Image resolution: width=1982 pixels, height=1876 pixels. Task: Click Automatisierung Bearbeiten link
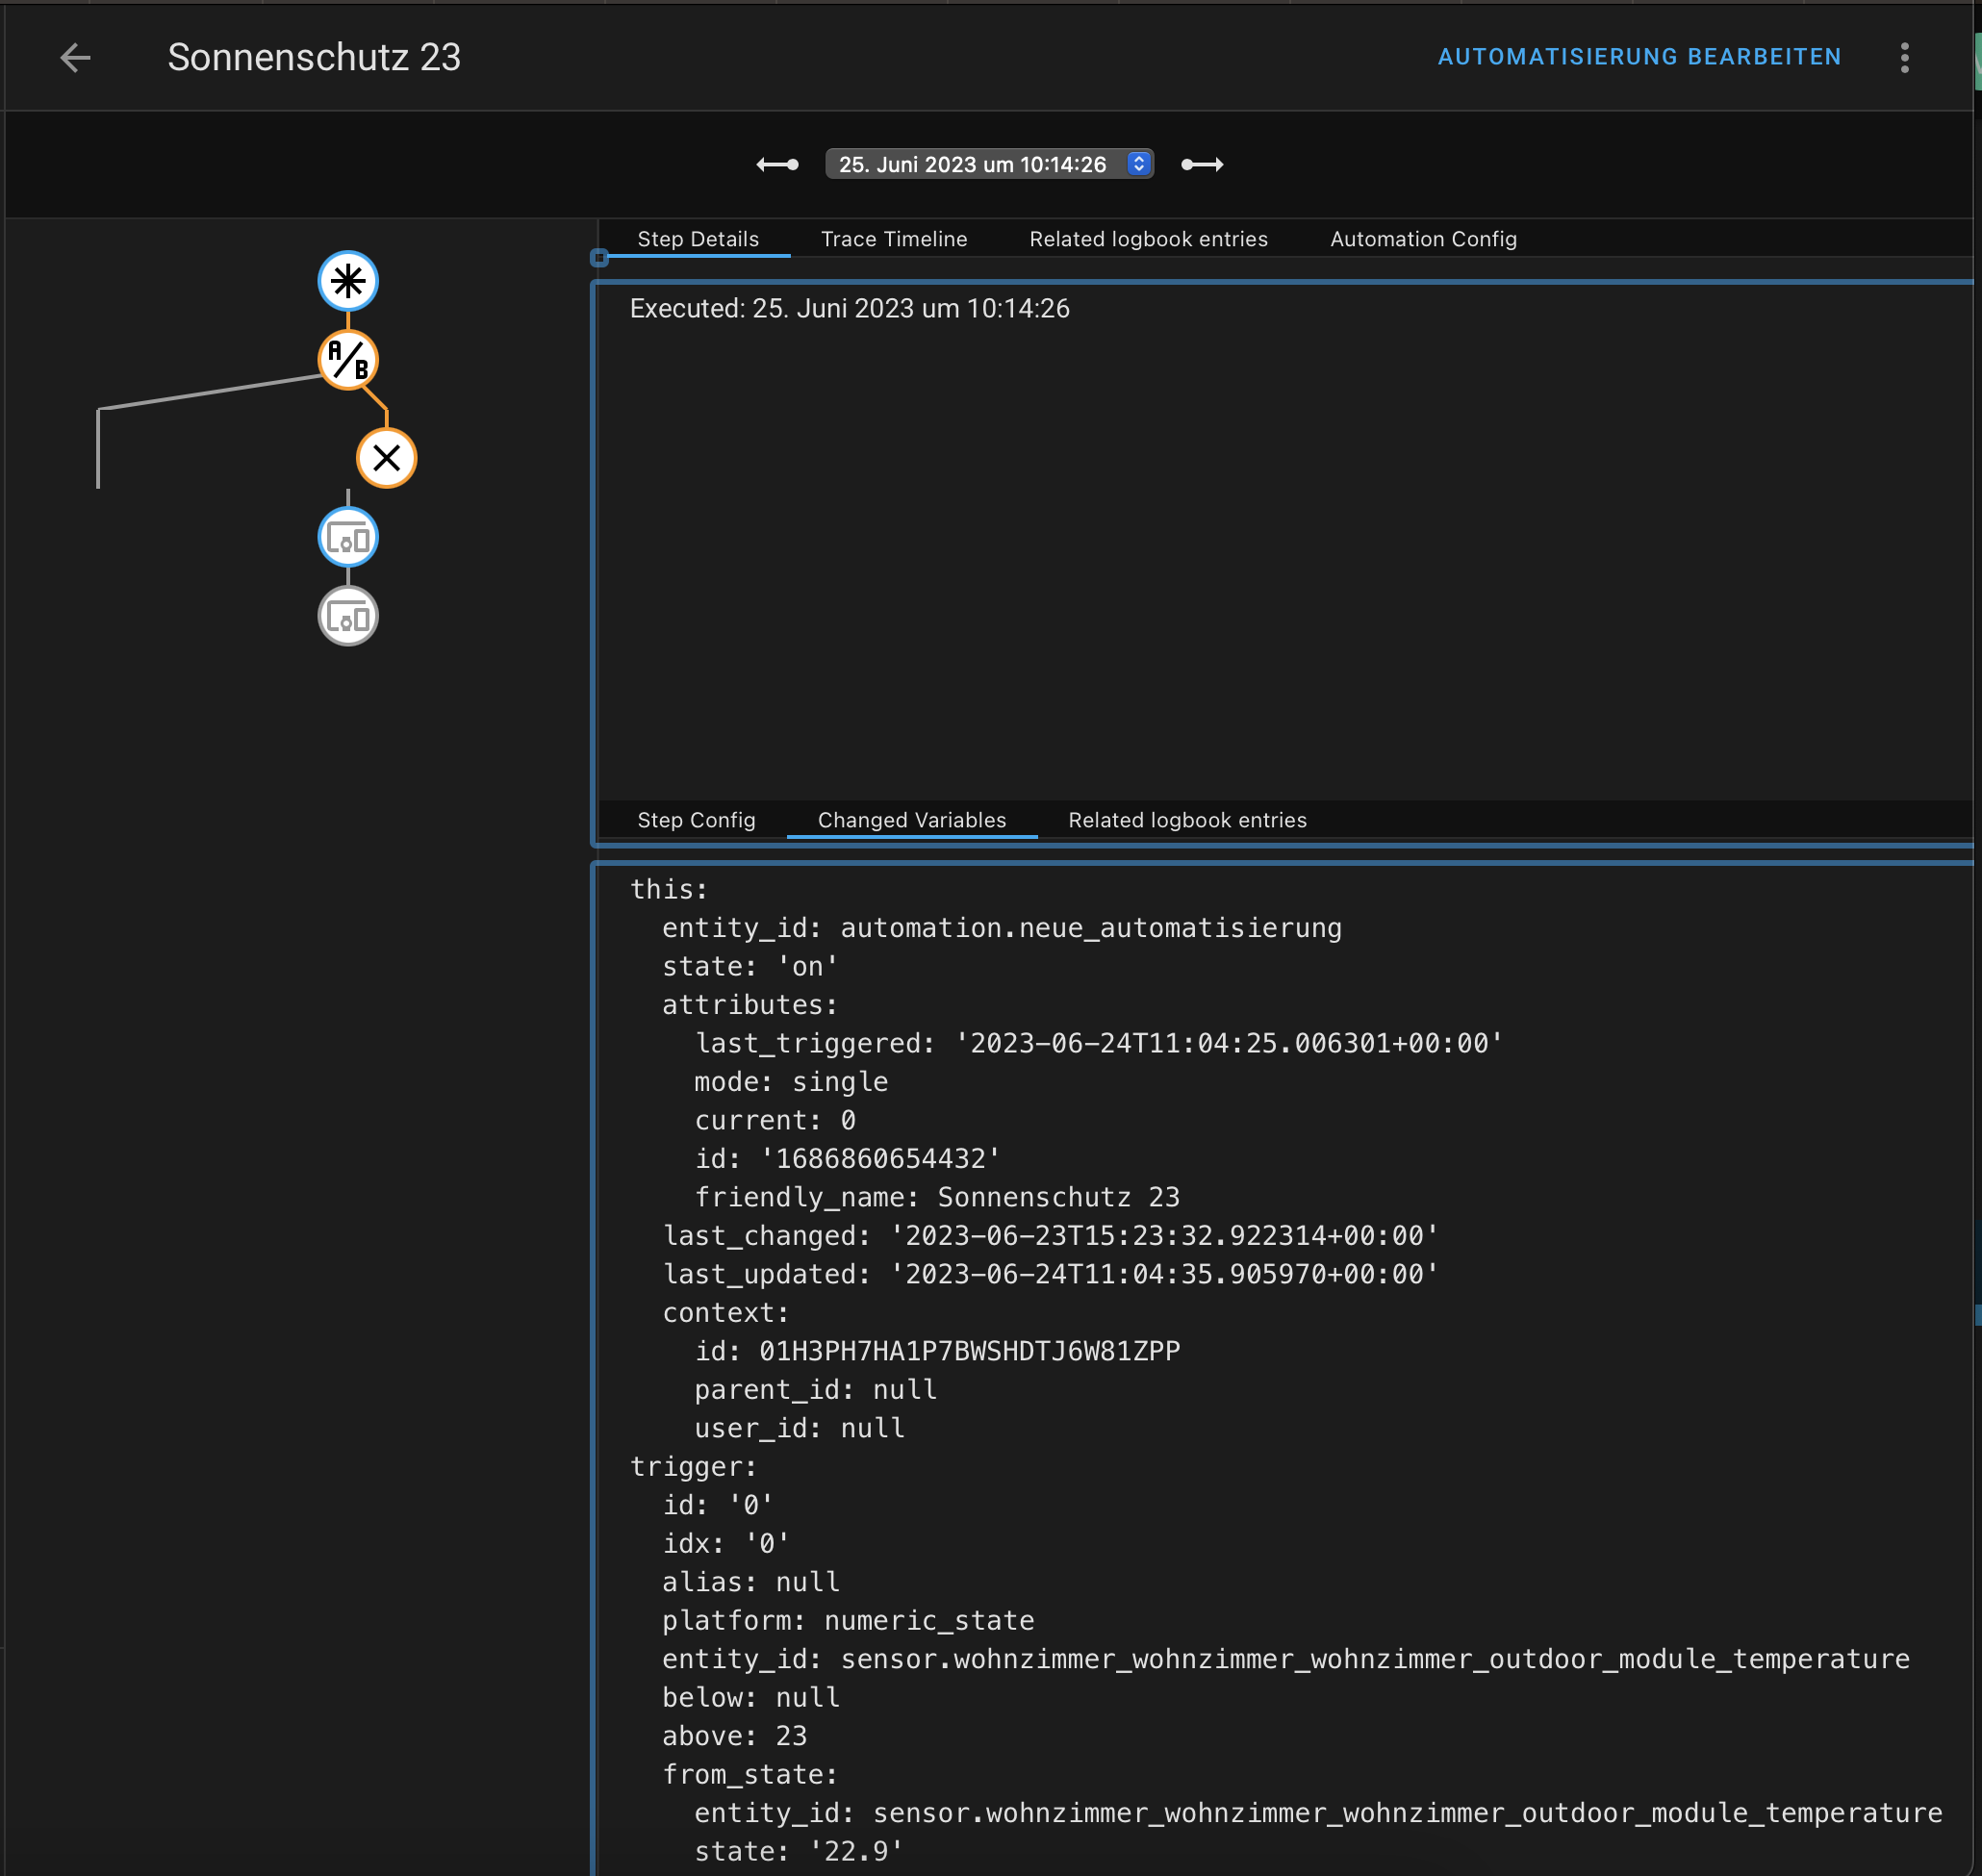pos(1639,57)
